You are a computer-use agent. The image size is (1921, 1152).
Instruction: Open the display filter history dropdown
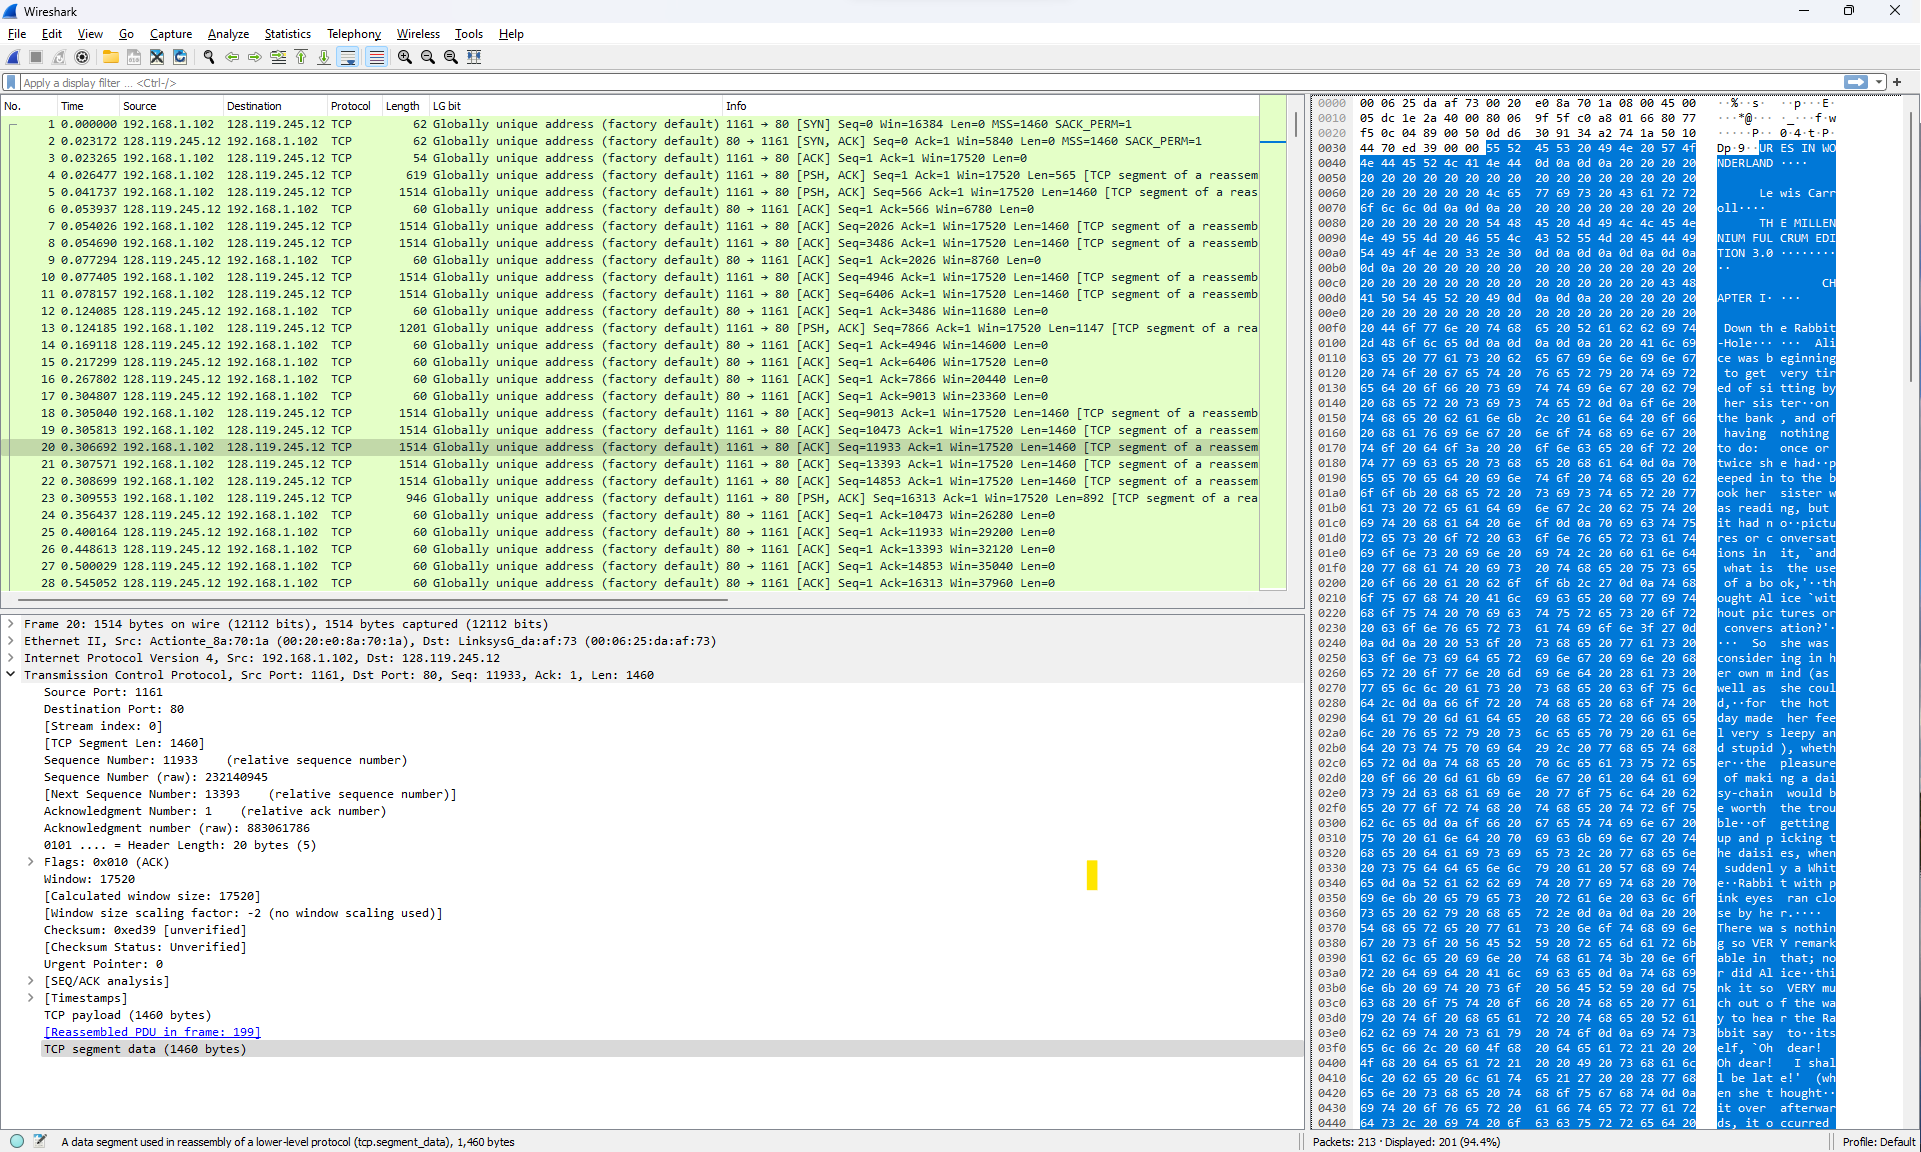pyautogui.click(x=1878, y=82)
